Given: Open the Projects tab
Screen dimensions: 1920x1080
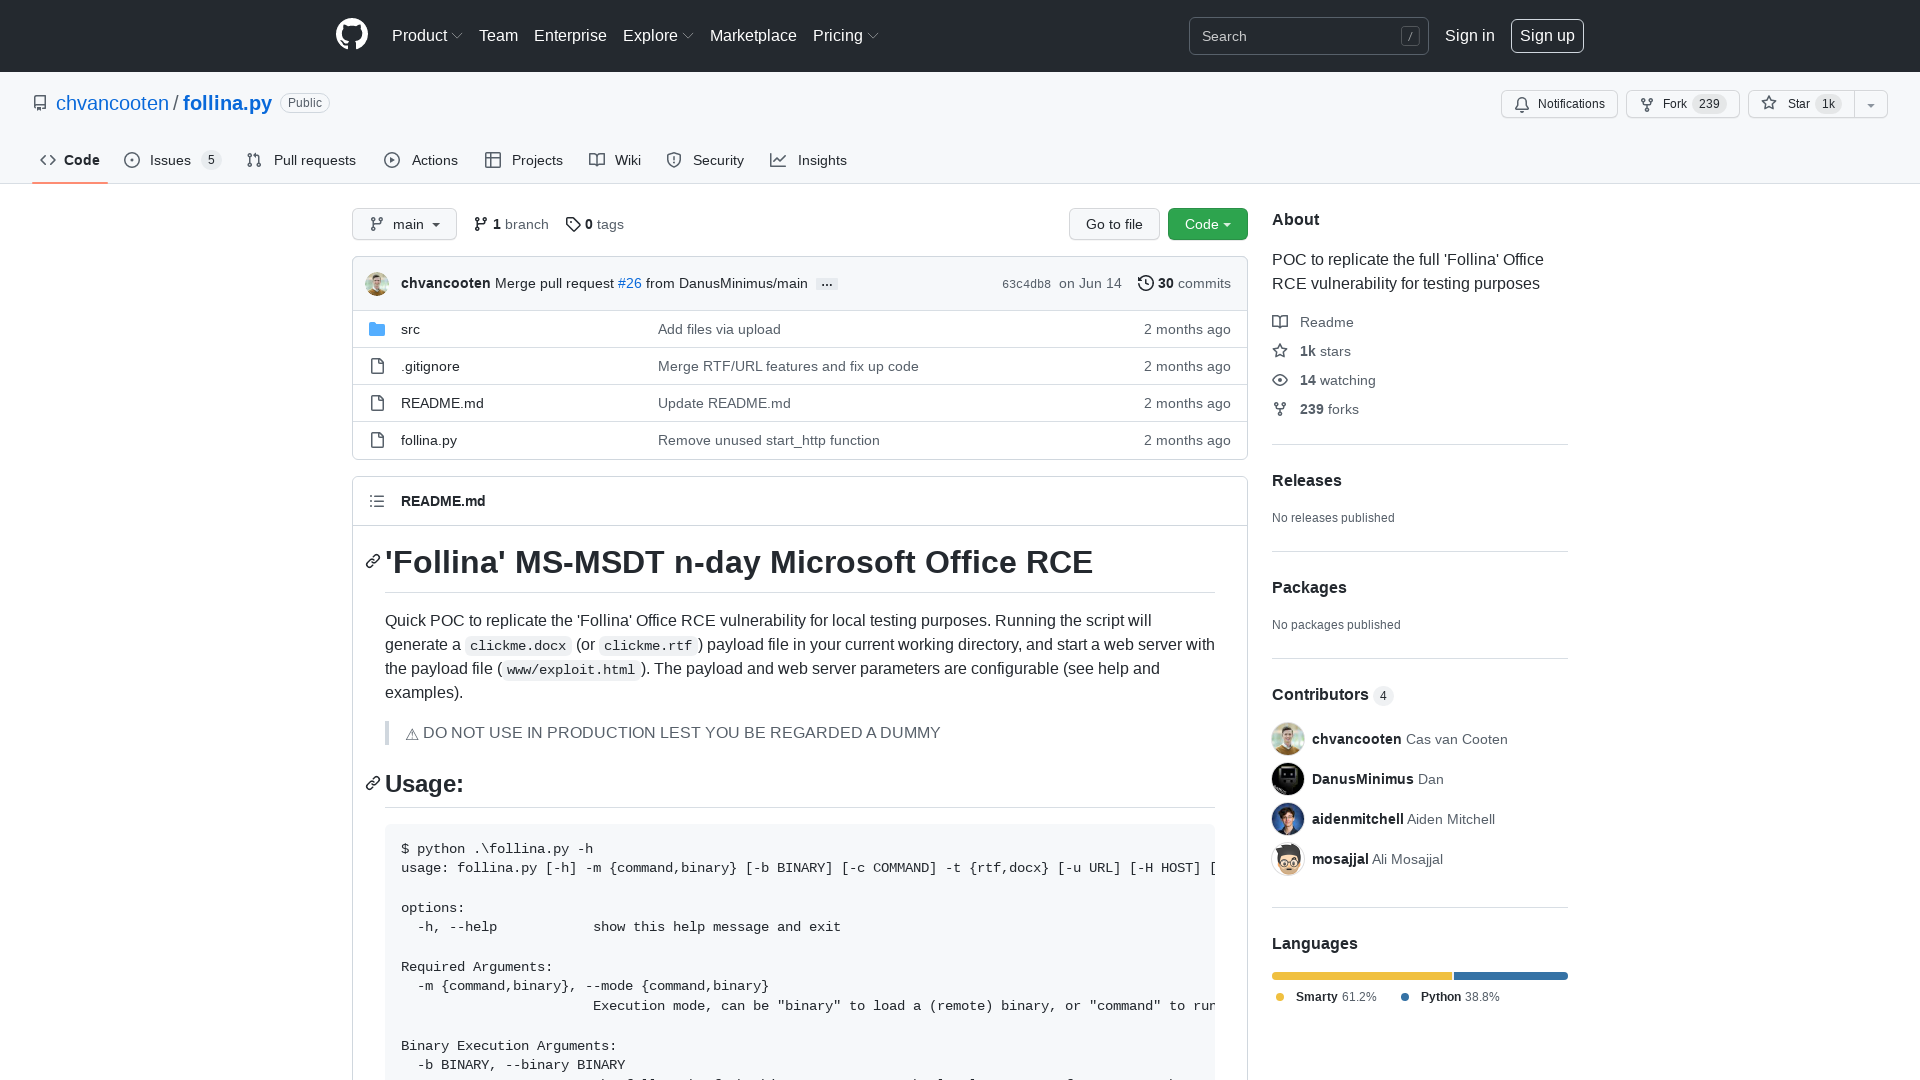Looking at the screenshot, I should tap(524, 160).
